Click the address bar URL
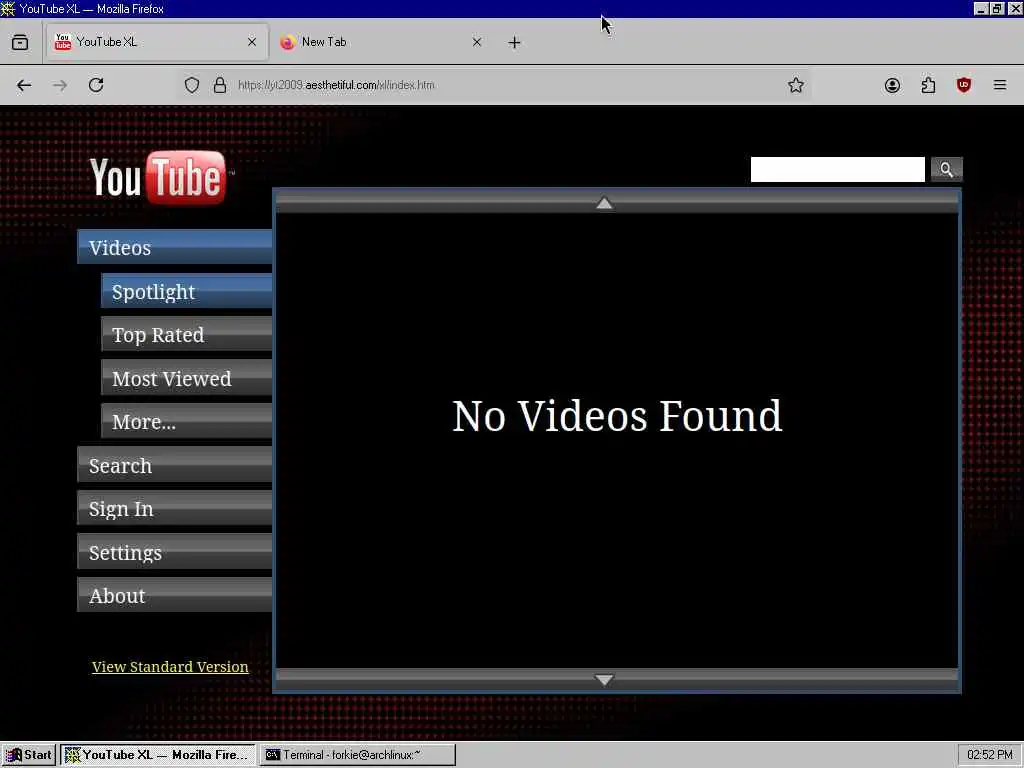Screen dimensions: 1024x768 [x=336, y=85]
